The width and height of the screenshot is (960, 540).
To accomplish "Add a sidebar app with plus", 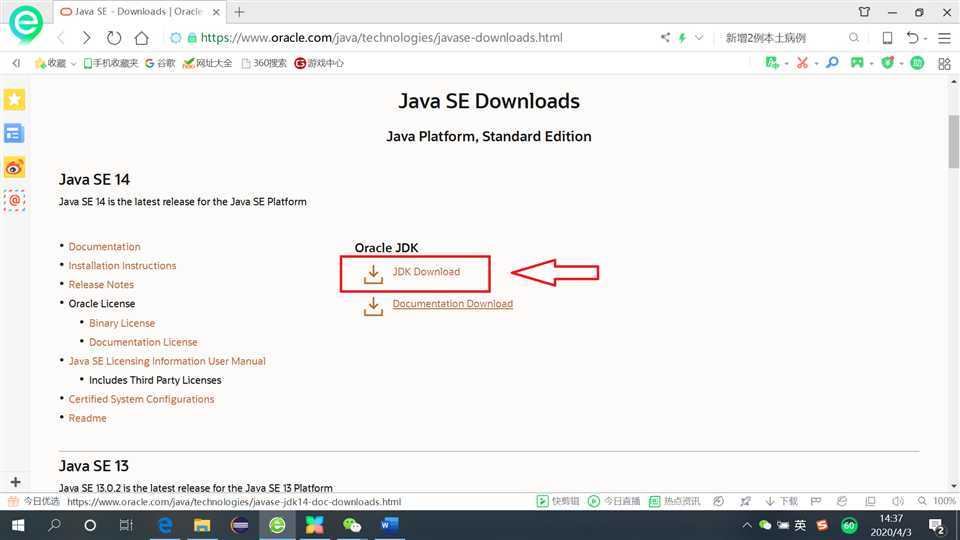I will [15, 482].
